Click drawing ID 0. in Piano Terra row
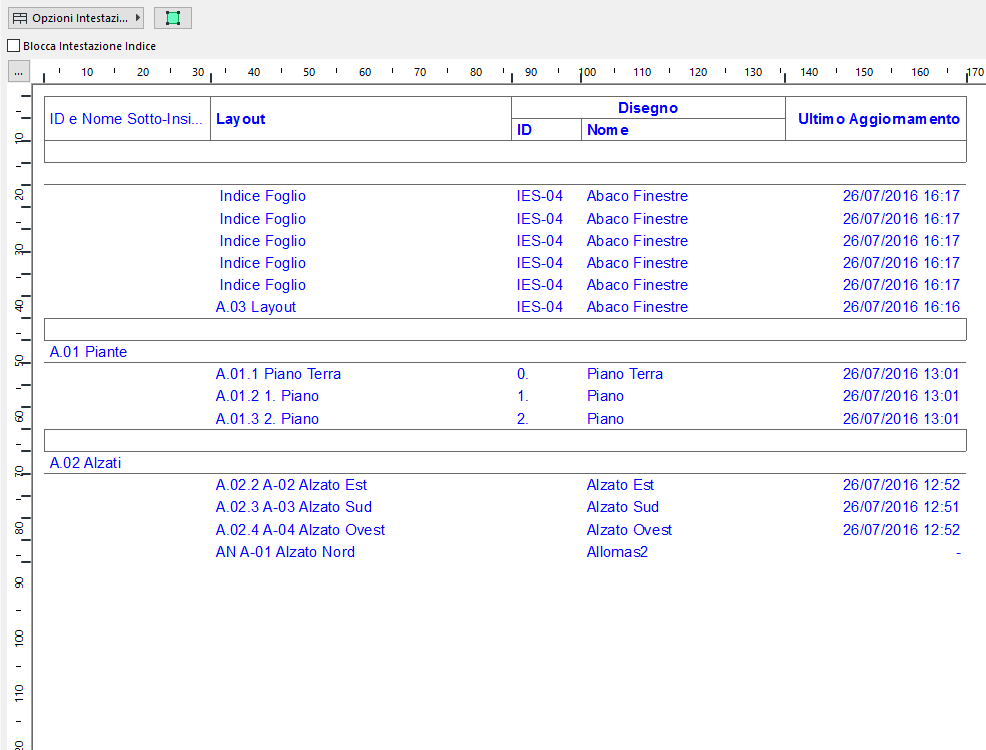The width and height of the screenshot is (986, 750). click(523, 374)
